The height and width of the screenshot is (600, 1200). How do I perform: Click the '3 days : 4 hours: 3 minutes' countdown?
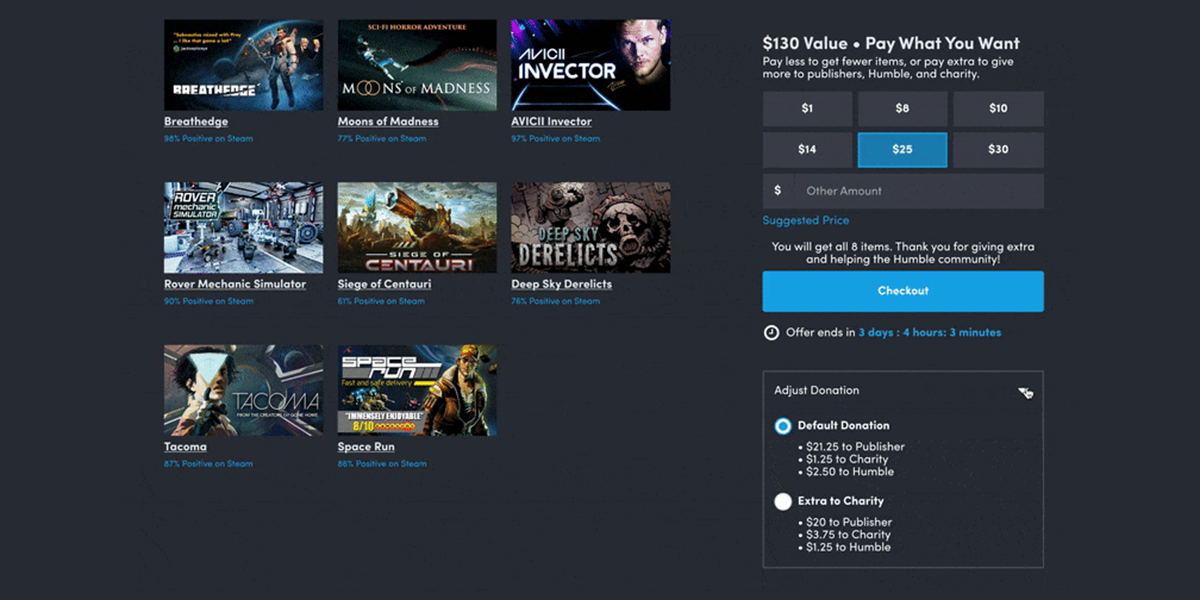930,333
